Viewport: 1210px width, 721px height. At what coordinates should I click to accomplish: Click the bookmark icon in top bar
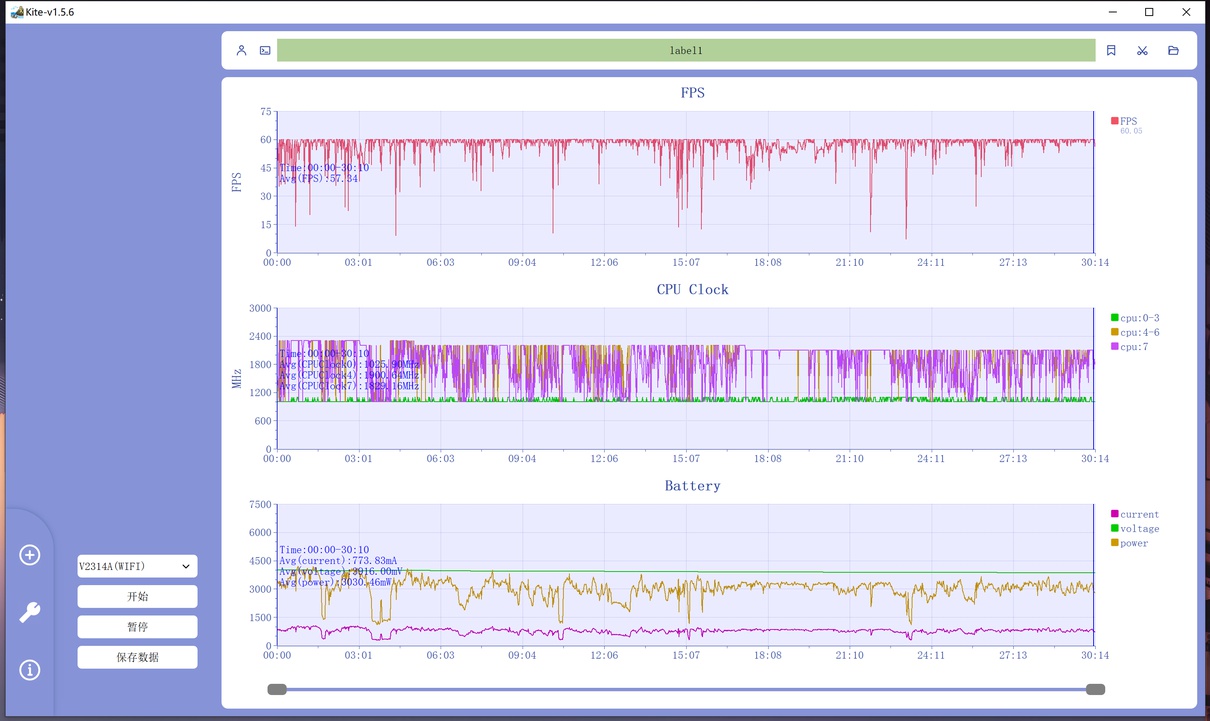coord(1111,50)
